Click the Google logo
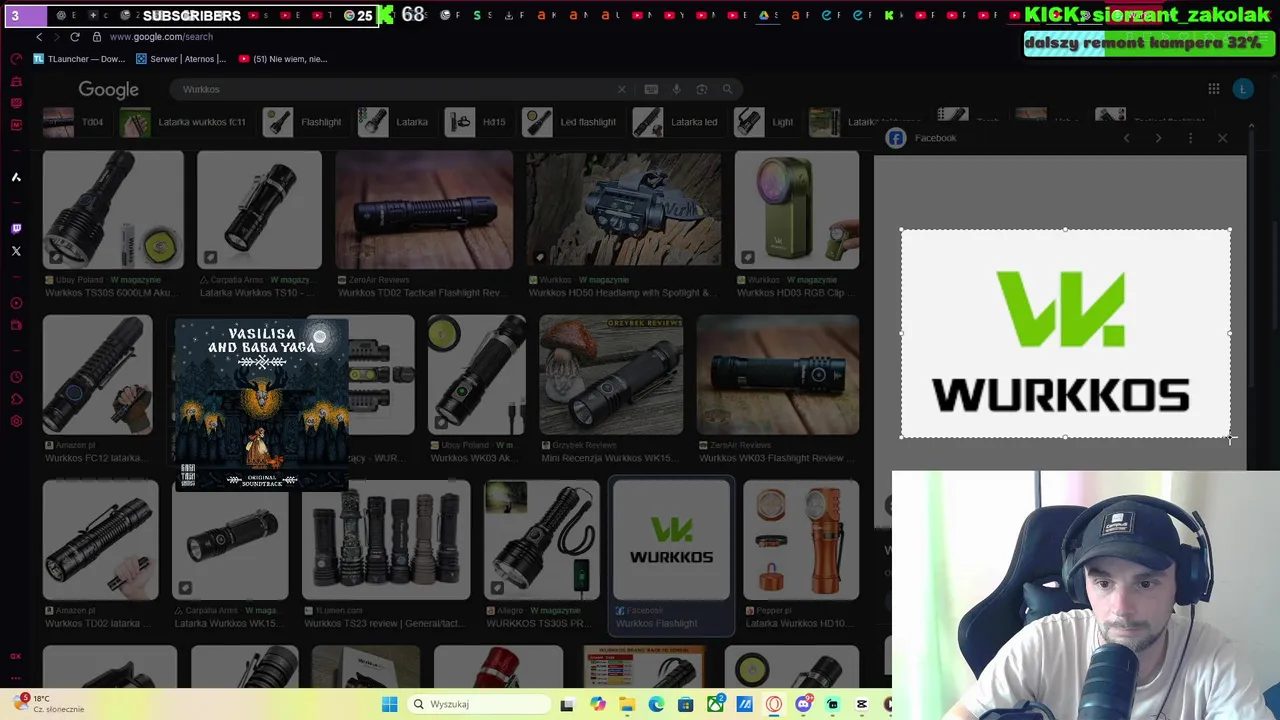The width and height of the screenshot is (1280, 720). (x=108, y=90)
